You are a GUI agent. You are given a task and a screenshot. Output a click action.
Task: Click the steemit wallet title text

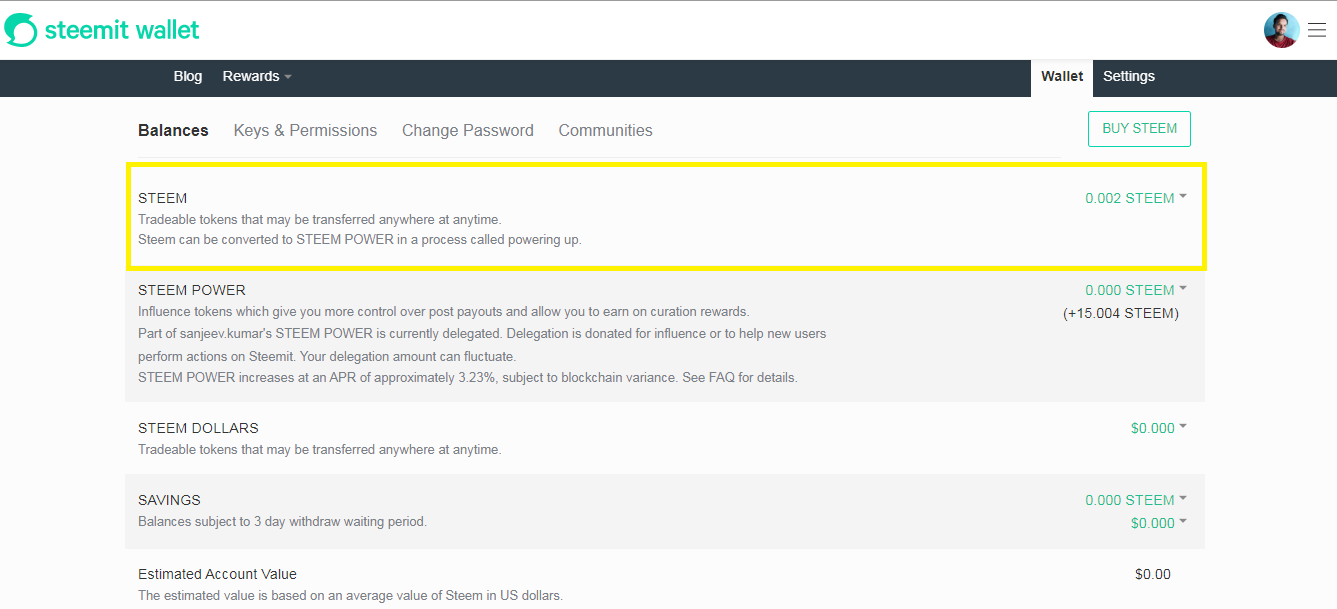(x=122, y=30)
